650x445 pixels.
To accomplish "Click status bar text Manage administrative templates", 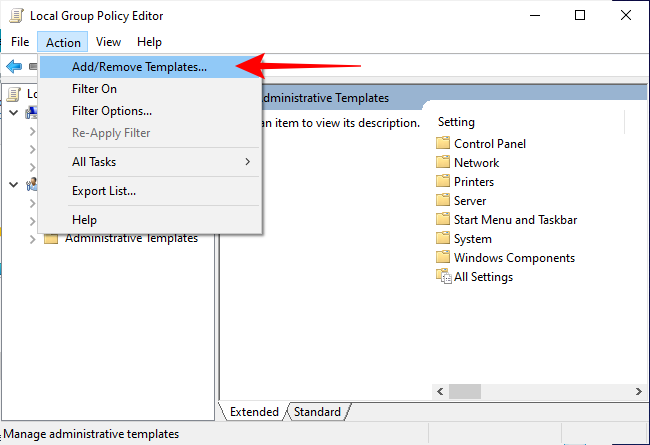I will click(x=91, y=434).
